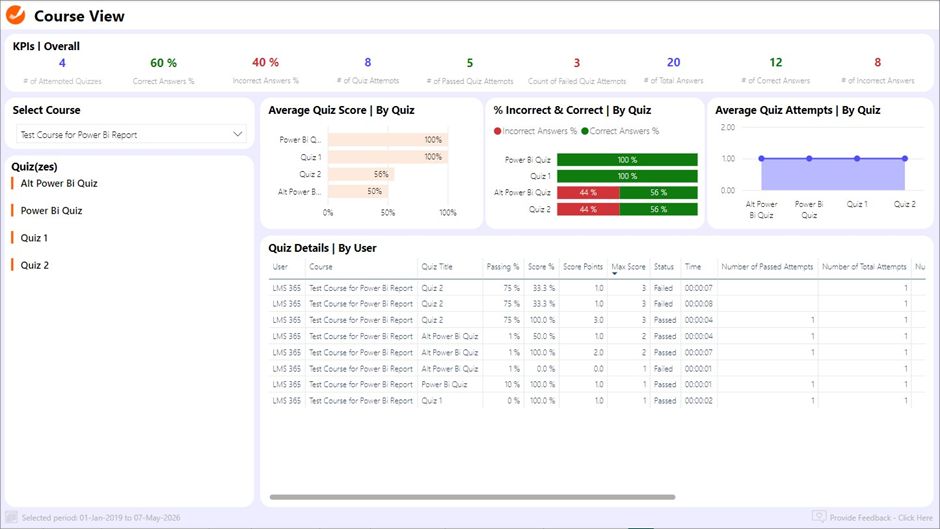The image size is (940, 529).
Task: Open the Select Course dropdown
Action: 130,134
